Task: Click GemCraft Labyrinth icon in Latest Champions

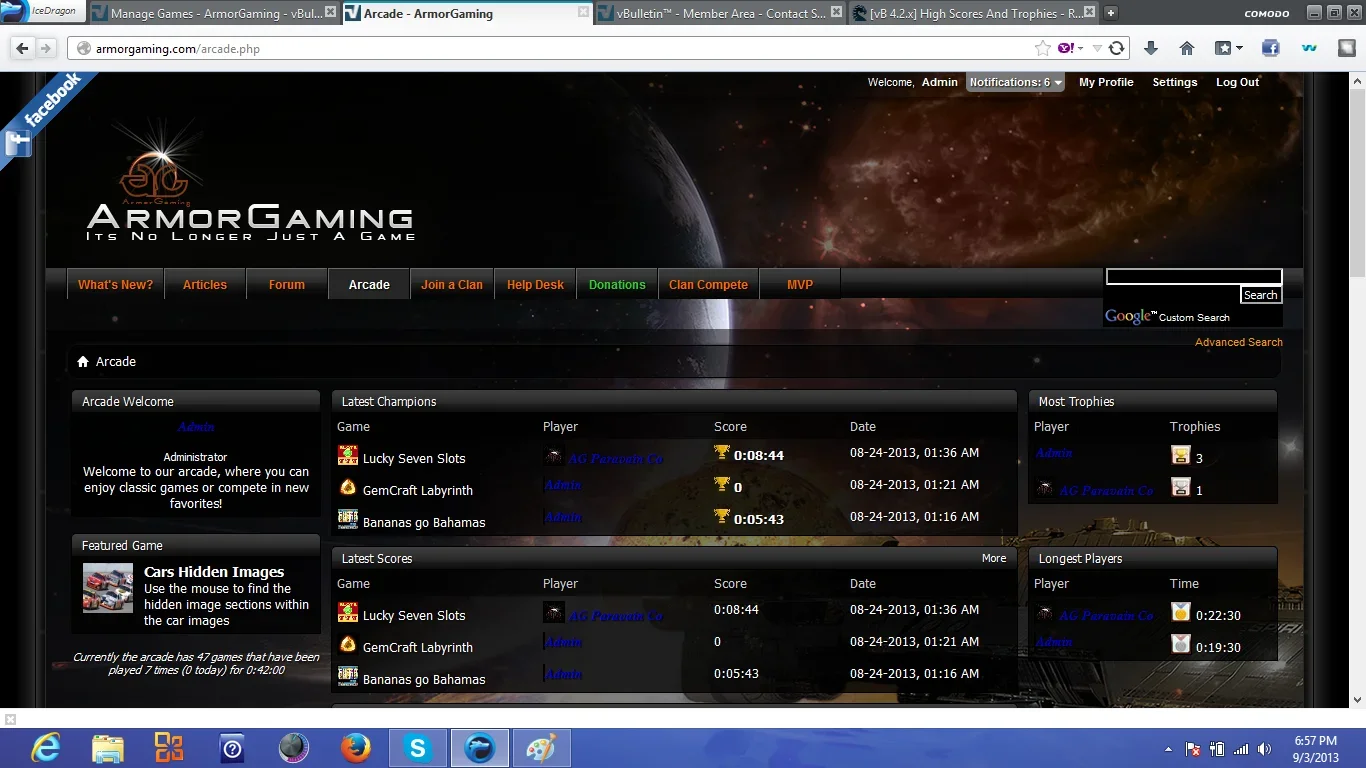Action: click(x=348, y=488)
